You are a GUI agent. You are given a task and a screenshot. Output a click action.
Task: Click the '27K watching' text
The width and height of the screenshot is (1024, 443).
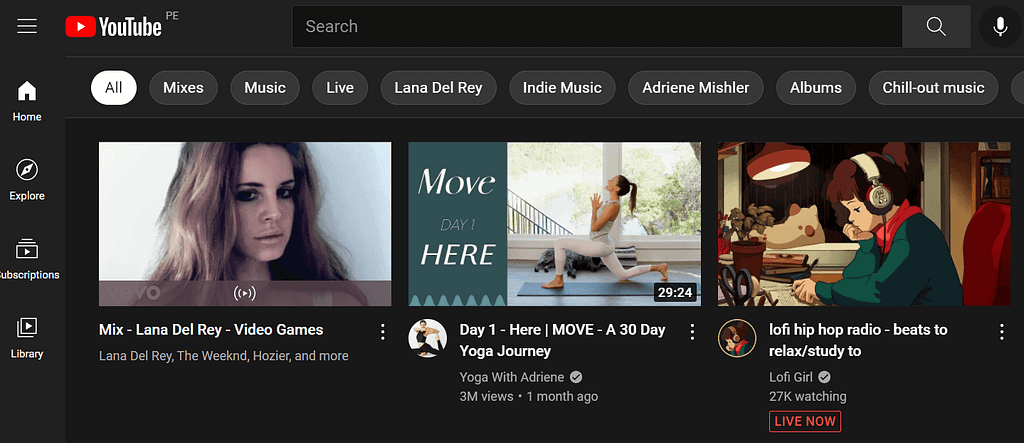[807, 396]
